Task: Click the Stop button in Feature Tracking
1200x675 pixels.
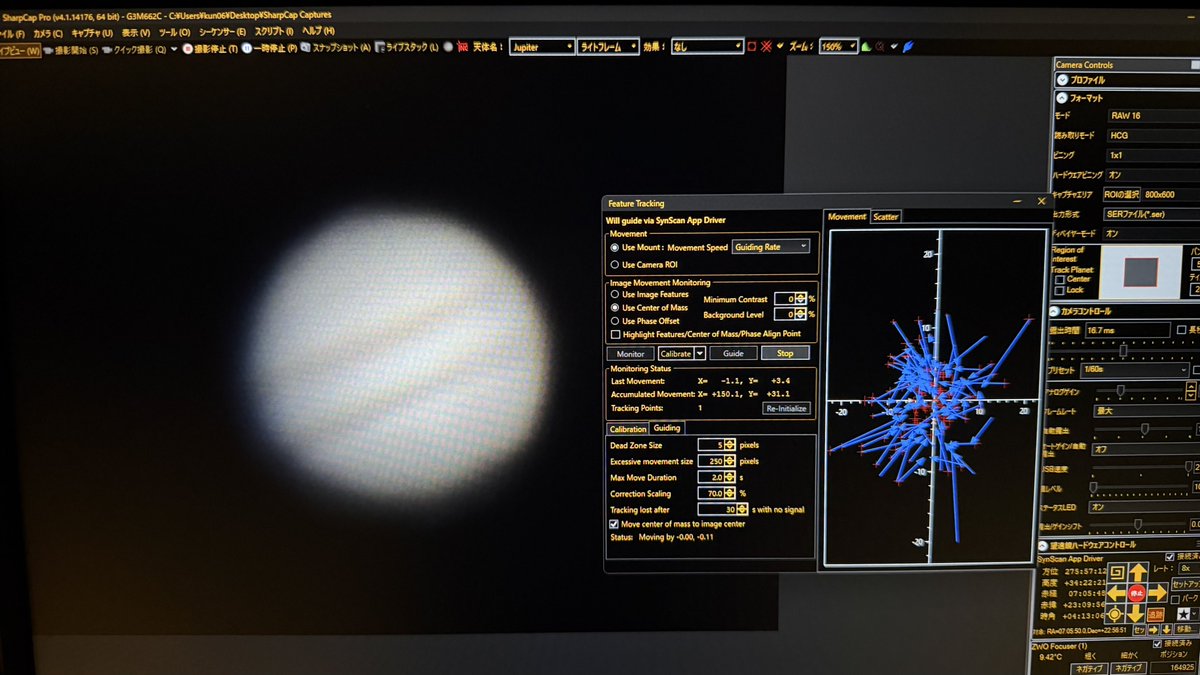Action: click(x=785, y=353)
